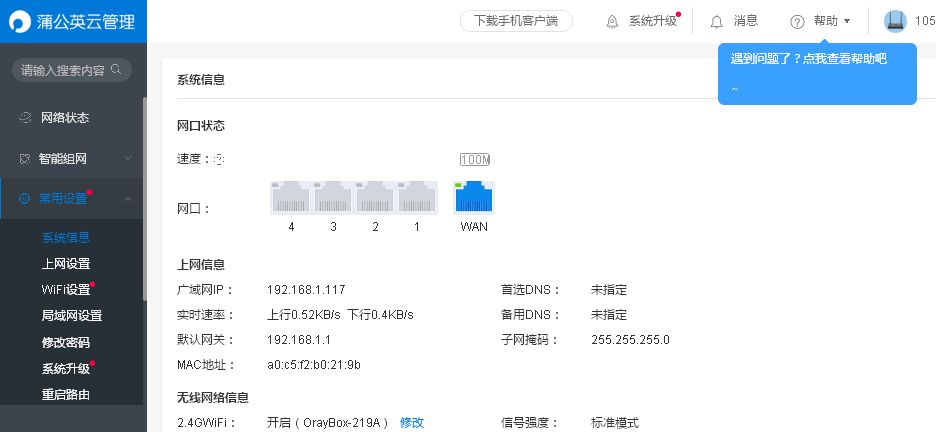The width and height of the screenshot is (936, 432).
Task: Click subnet mask 255.255.255.0
Action: pyautogui.click(x=630, y=340)
